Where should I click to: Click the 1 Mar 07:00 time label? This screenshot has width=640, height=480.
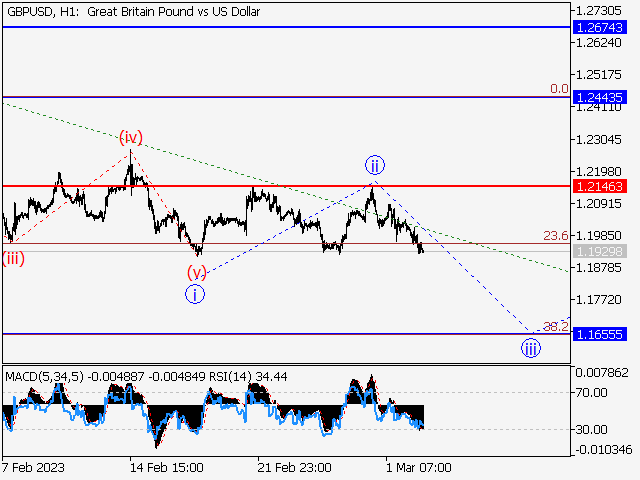click(x=419, y=467)
